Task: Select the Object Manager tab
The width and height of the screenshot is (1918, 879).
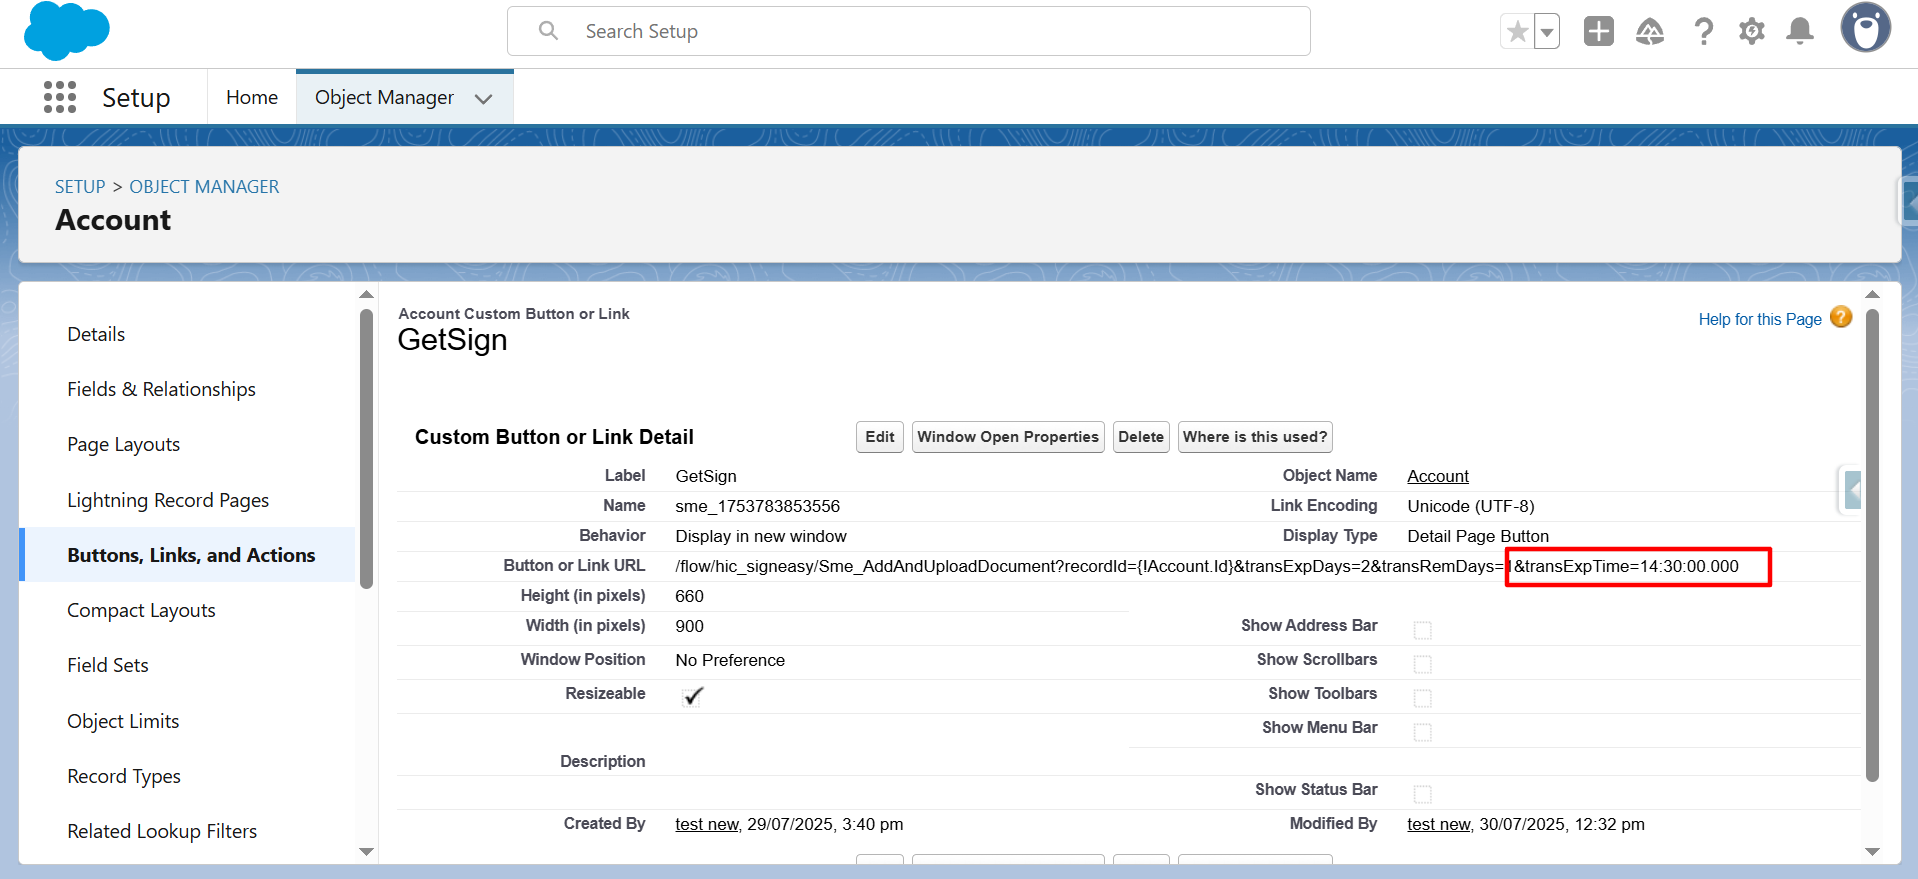Action: pos(384,97)
